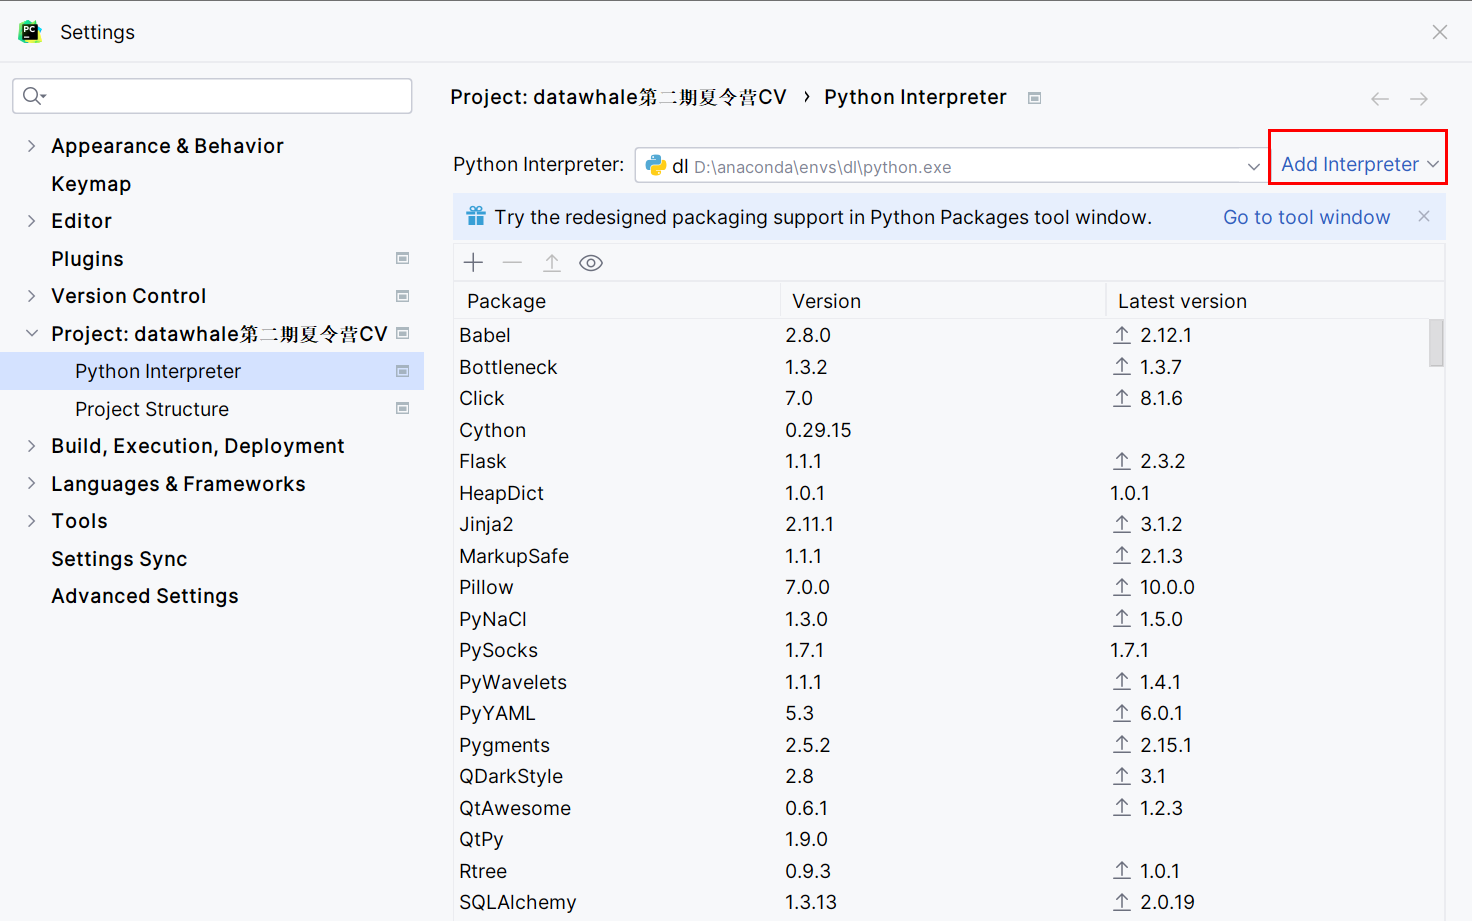Open Keymap settings
Screen dimensions: 1472x921
point(91,184)
